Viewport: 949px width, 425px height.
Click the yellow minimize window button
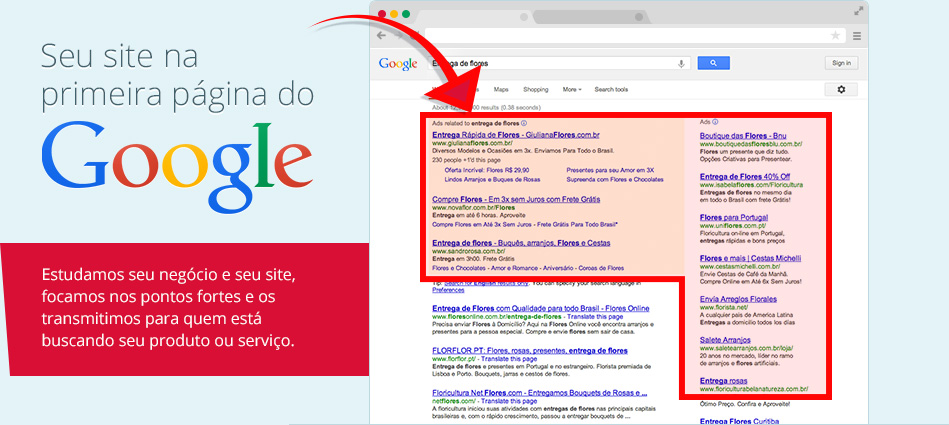click(393, 13)
